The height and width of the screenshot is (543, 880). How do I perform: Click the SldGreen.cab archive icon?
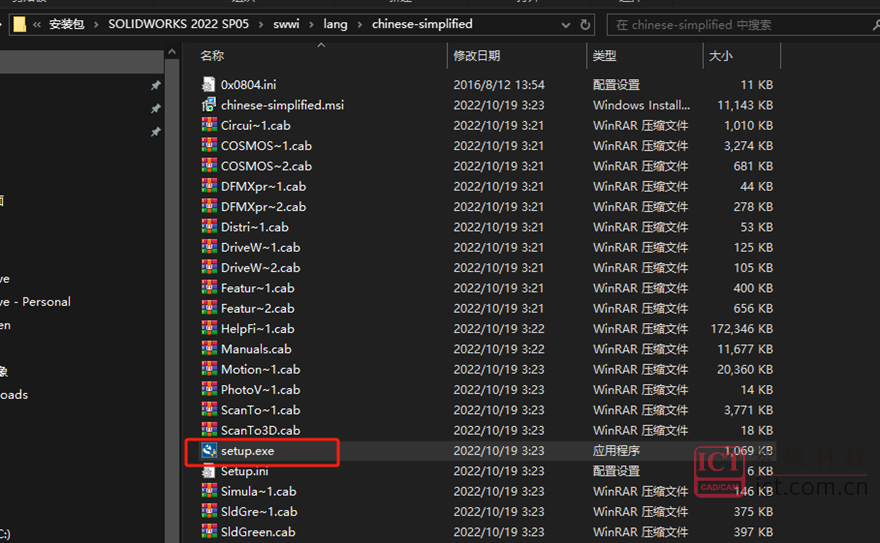209,532
